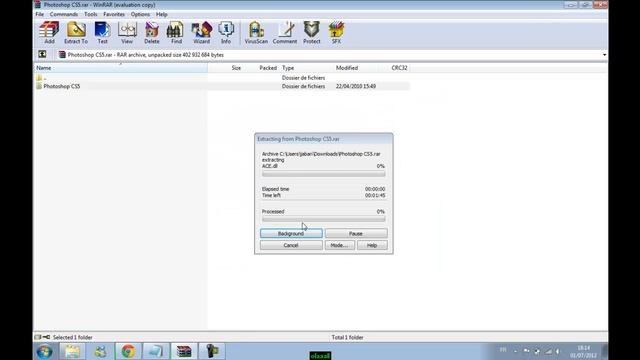Image resolution: width=640 pixels, height=360 pixels.
Task: Click the Add toolbar icon
Action: [49, 33]
